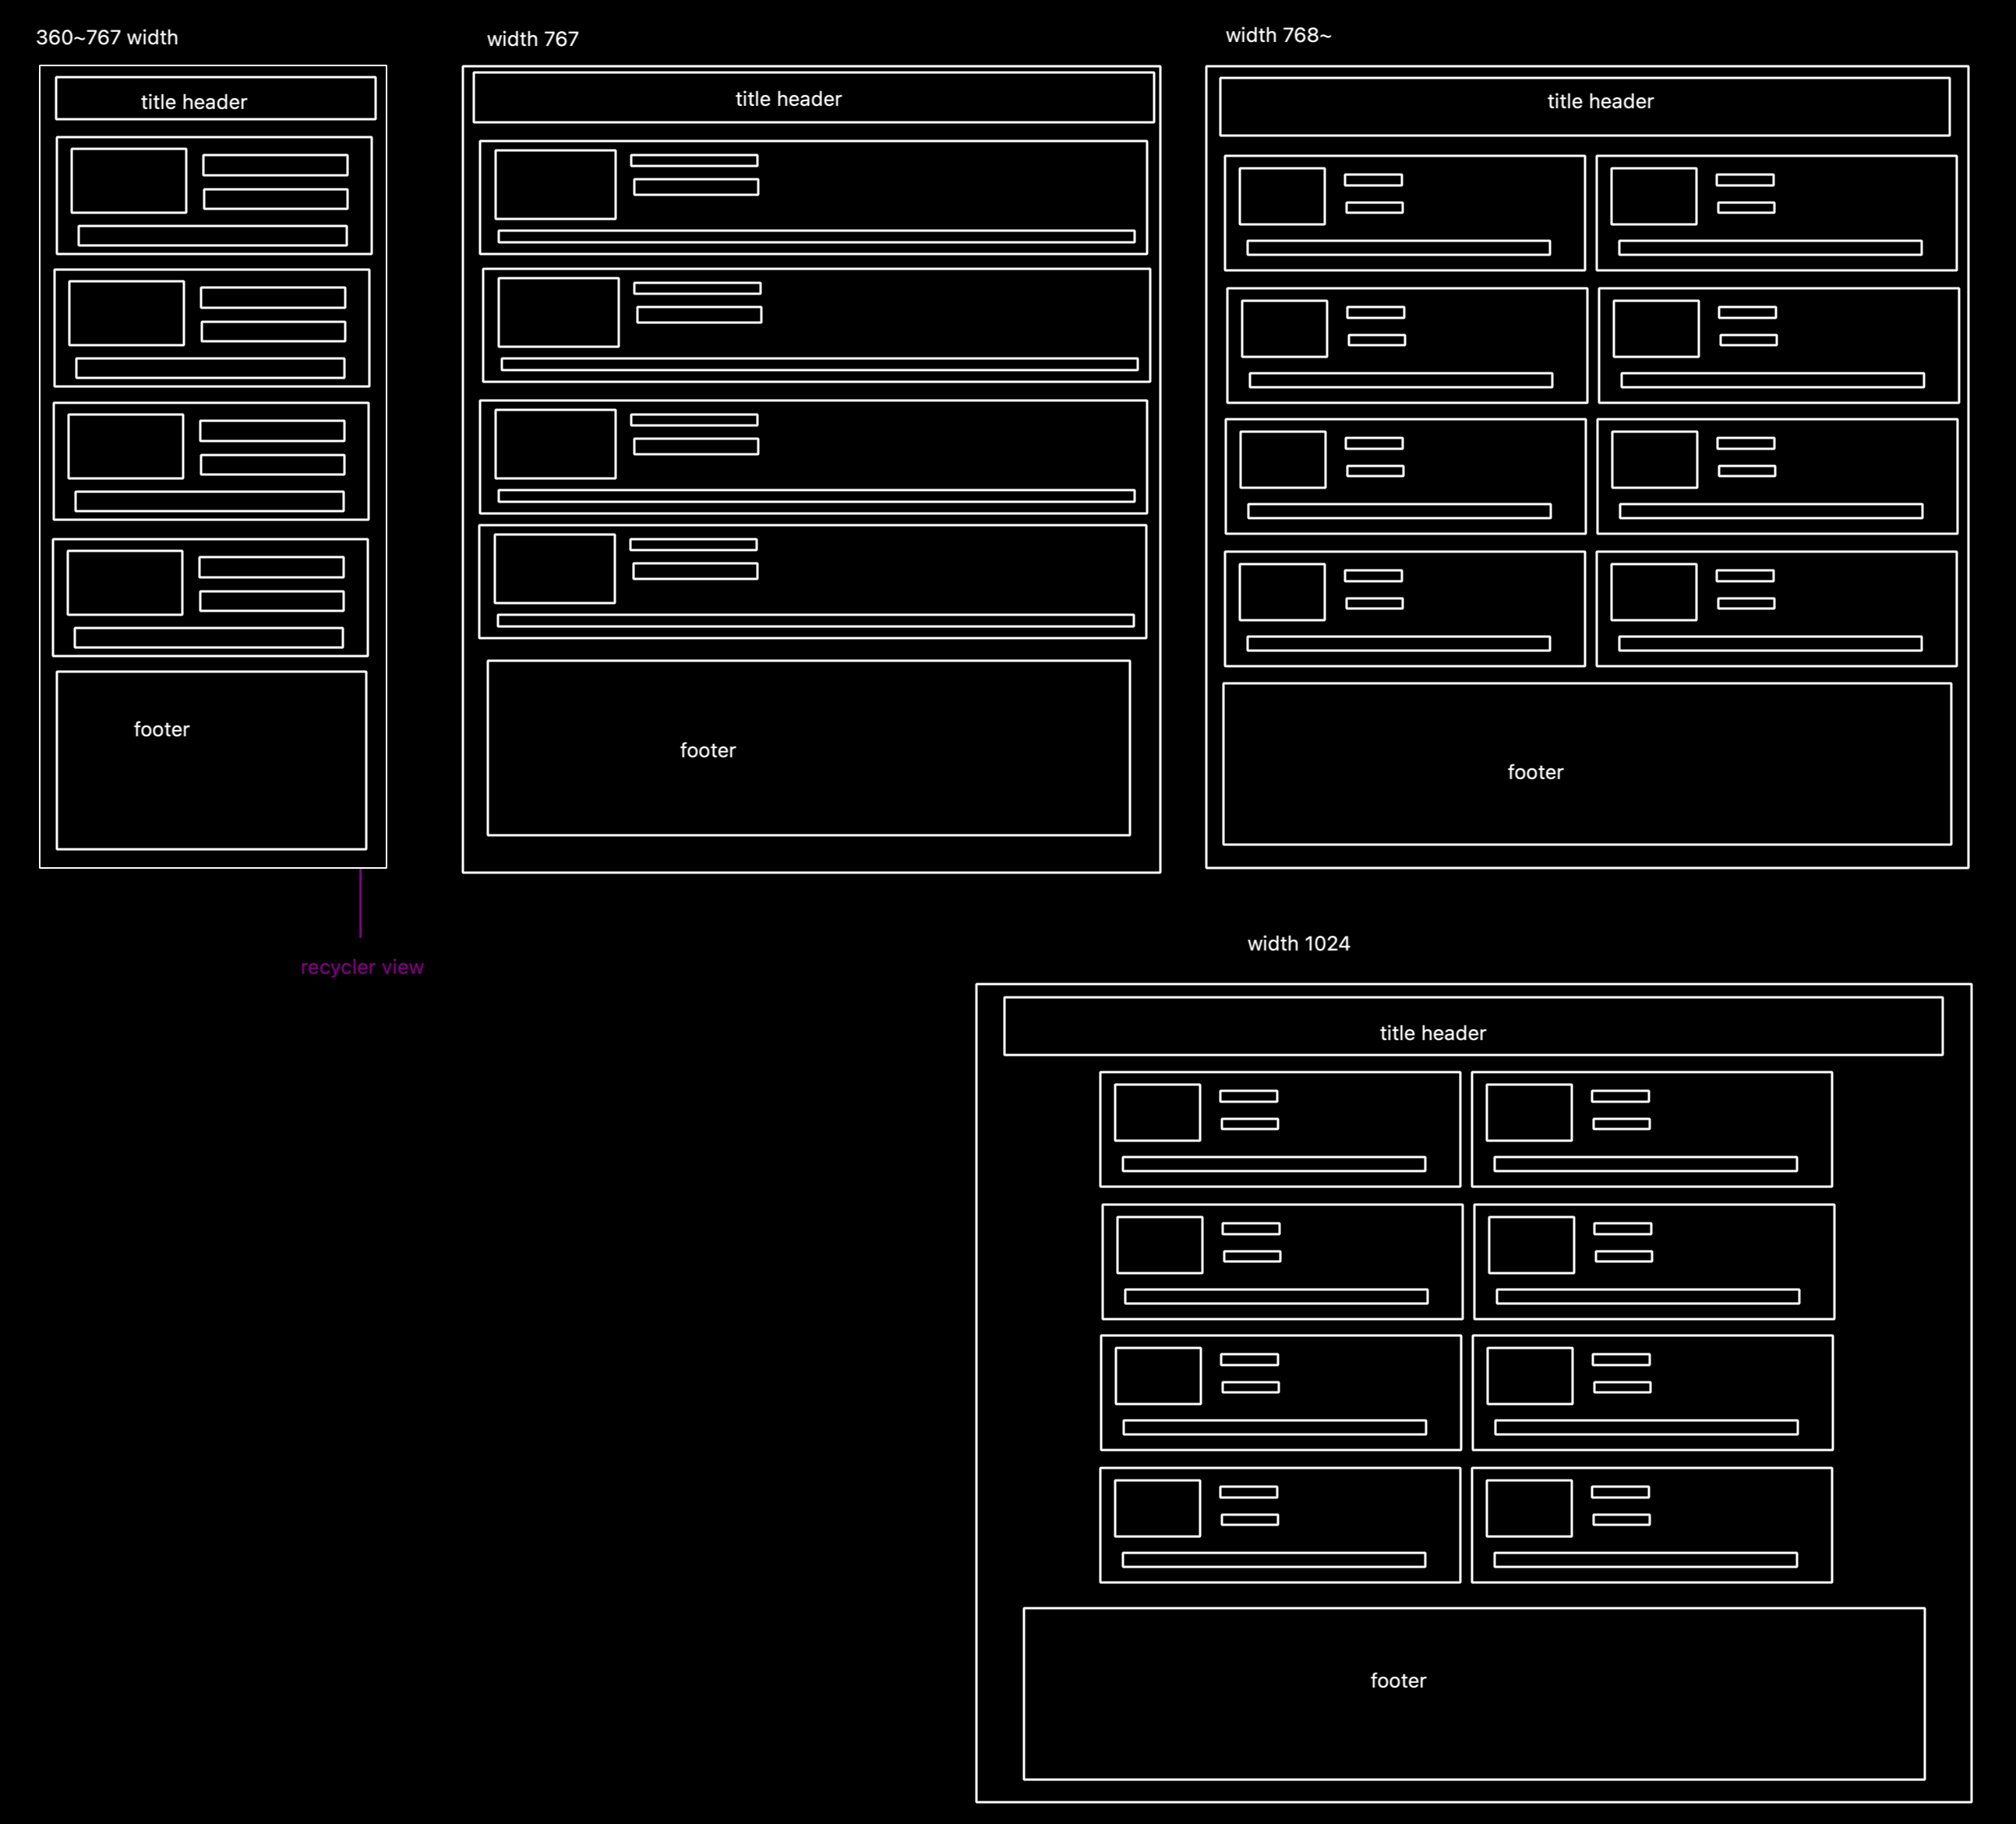Click footer box in width 767 layout
This screenshot has height=1824, width=2016.
pos(808,747)
